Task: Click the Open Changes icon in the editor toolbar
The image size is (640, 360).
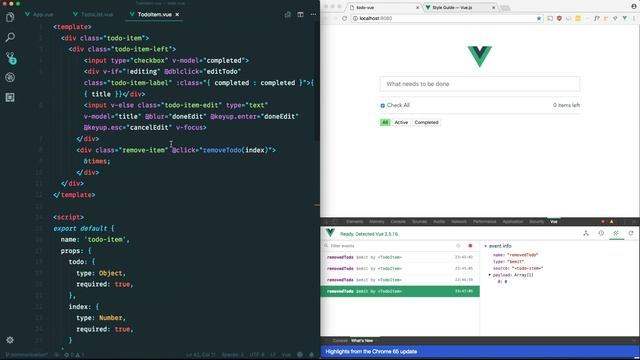Action: pyautogui.click(x=288, y=14)
